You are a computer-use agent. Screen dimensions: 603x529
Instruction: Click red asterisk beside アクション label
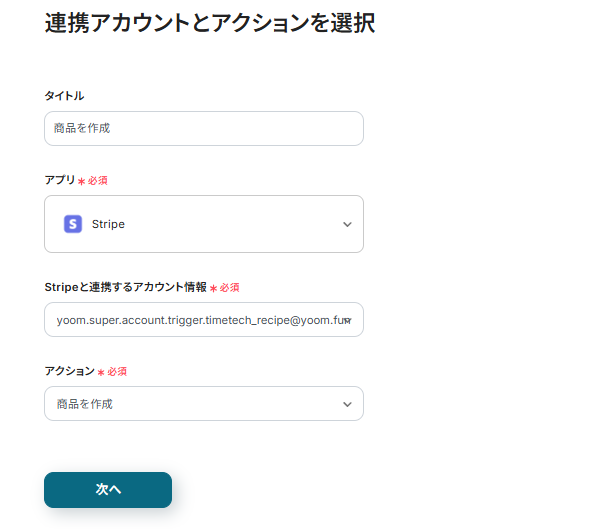click(101, 372)
